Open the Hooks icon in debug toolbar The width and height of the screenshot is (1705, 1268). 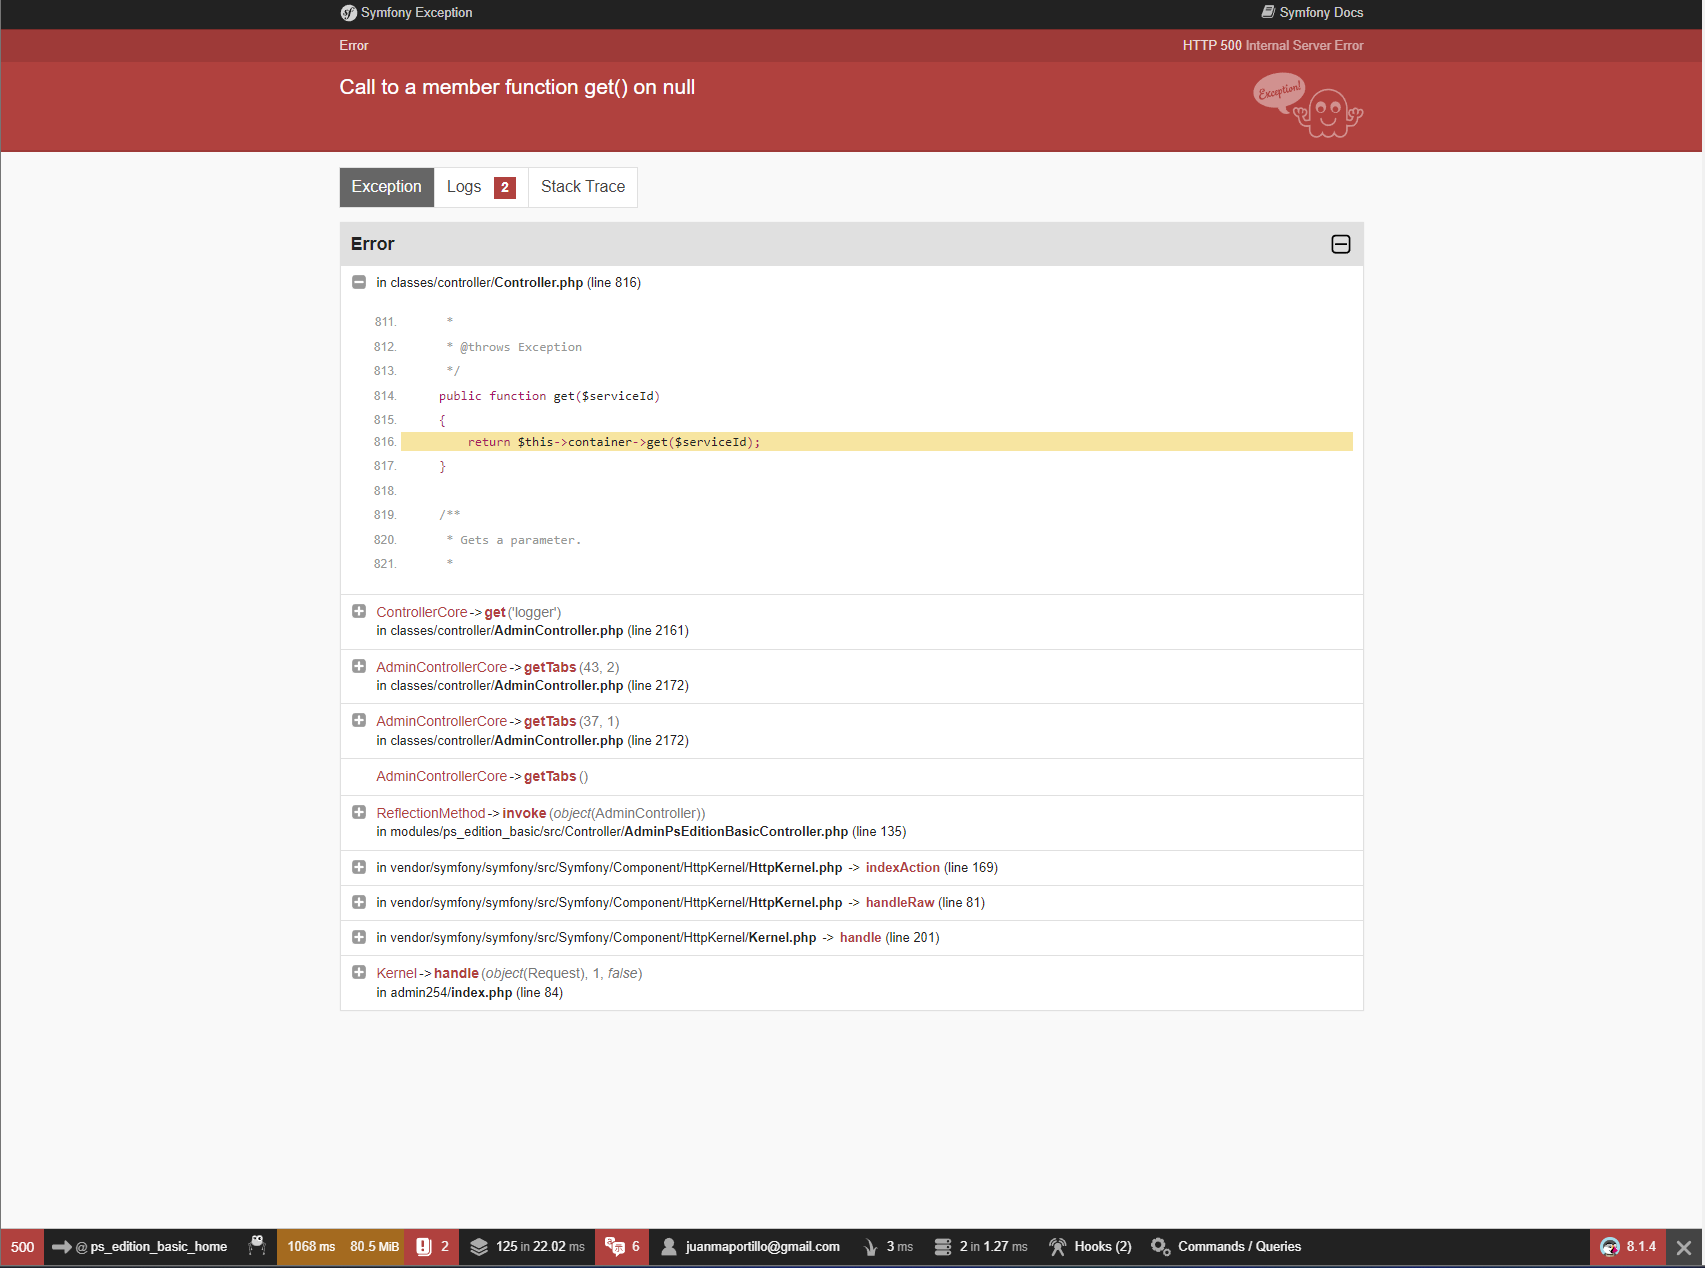(x=1058, y=1247)
